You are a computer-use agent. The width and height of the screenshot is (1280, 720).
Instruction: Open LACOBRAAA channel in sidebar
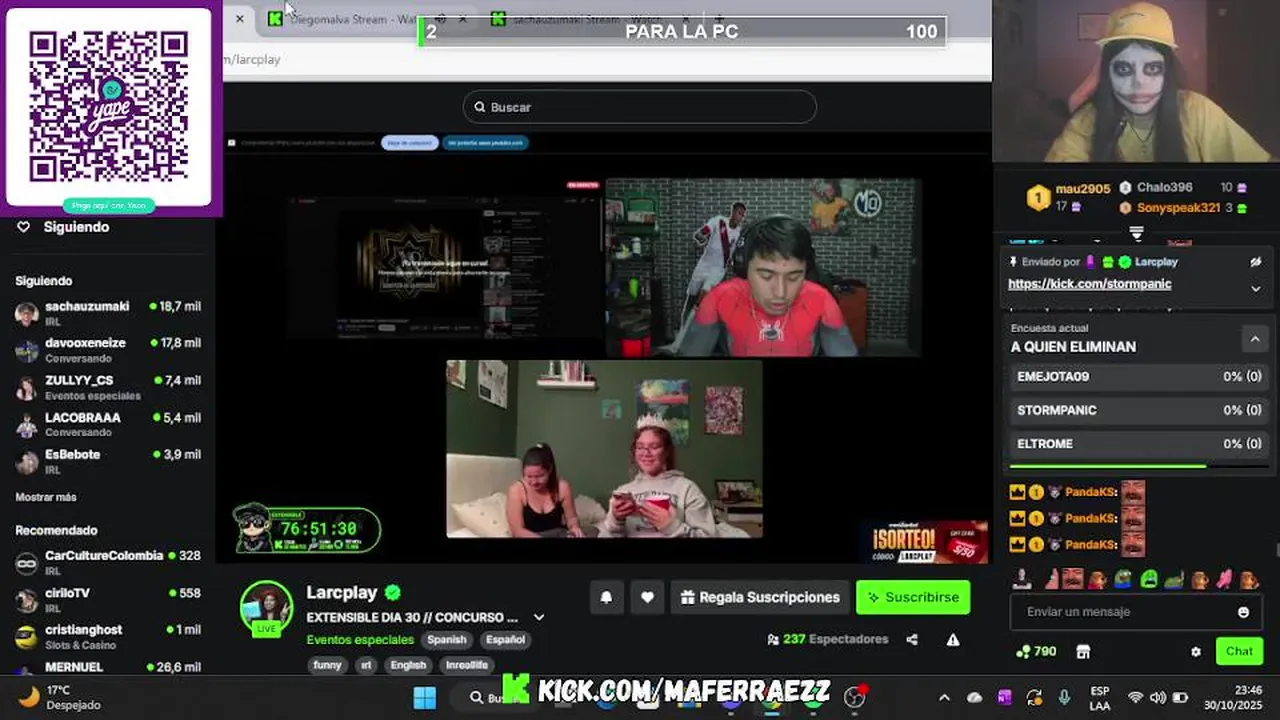click(x=108, y=424)
